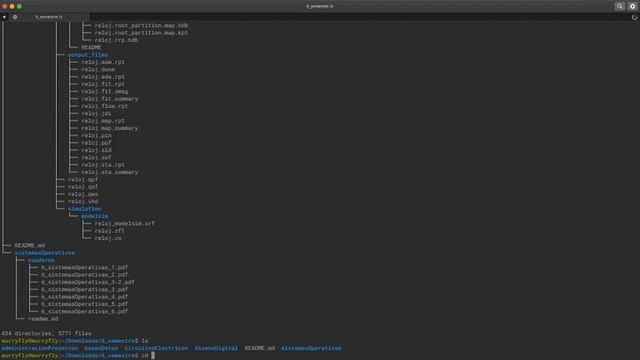Click sistemasOperativos in the ls output
Viewport: 640px width, 360px height.
[311, 349]
